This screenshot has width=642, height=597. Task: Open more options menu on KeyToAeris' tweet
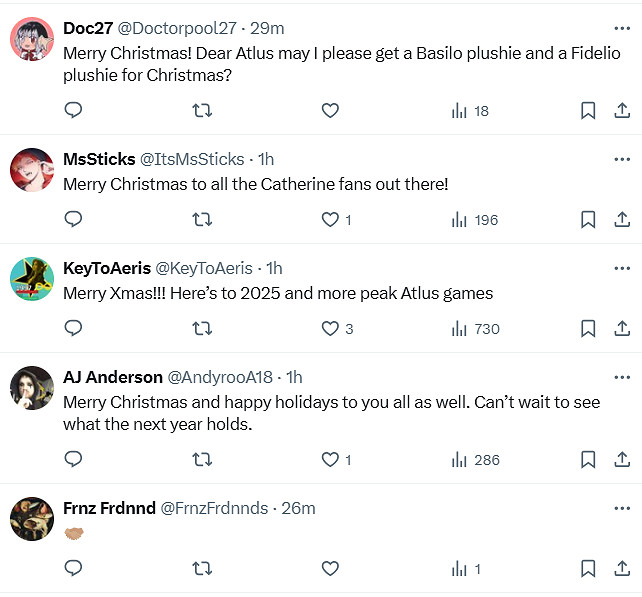(622, 268)
